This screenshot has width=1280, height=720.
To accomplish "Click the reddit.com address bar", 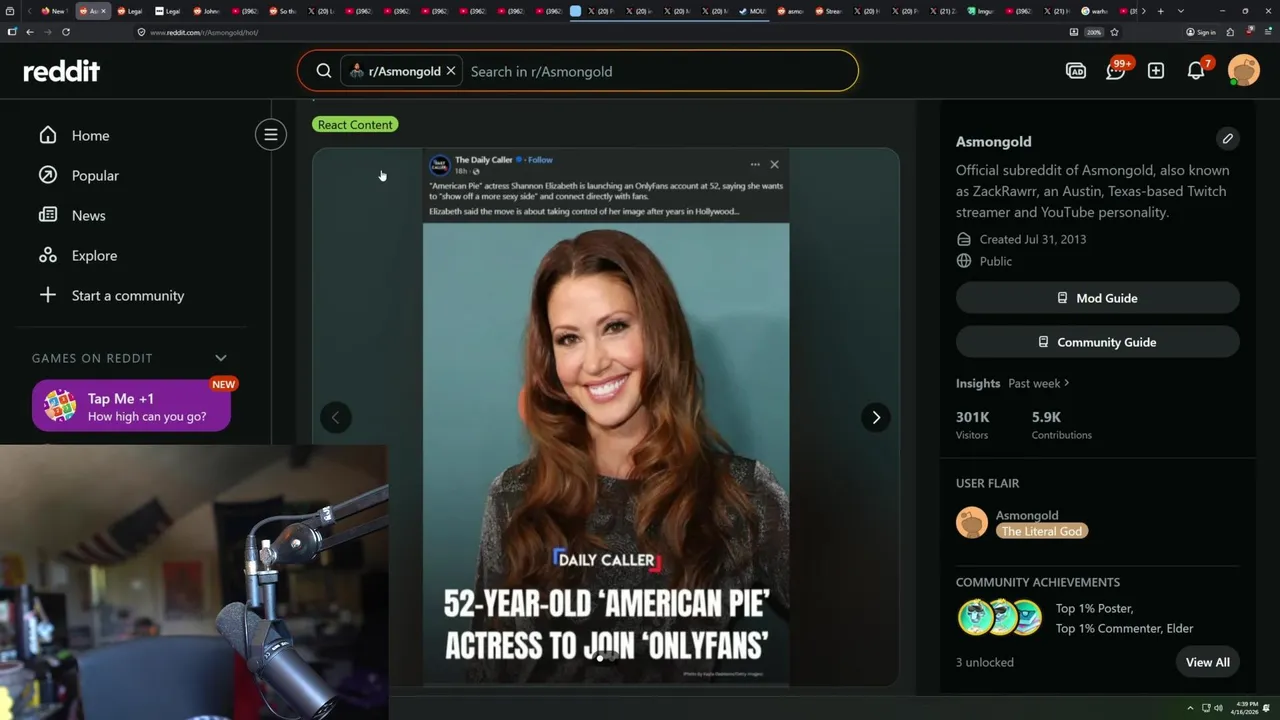I will point(600,32).
